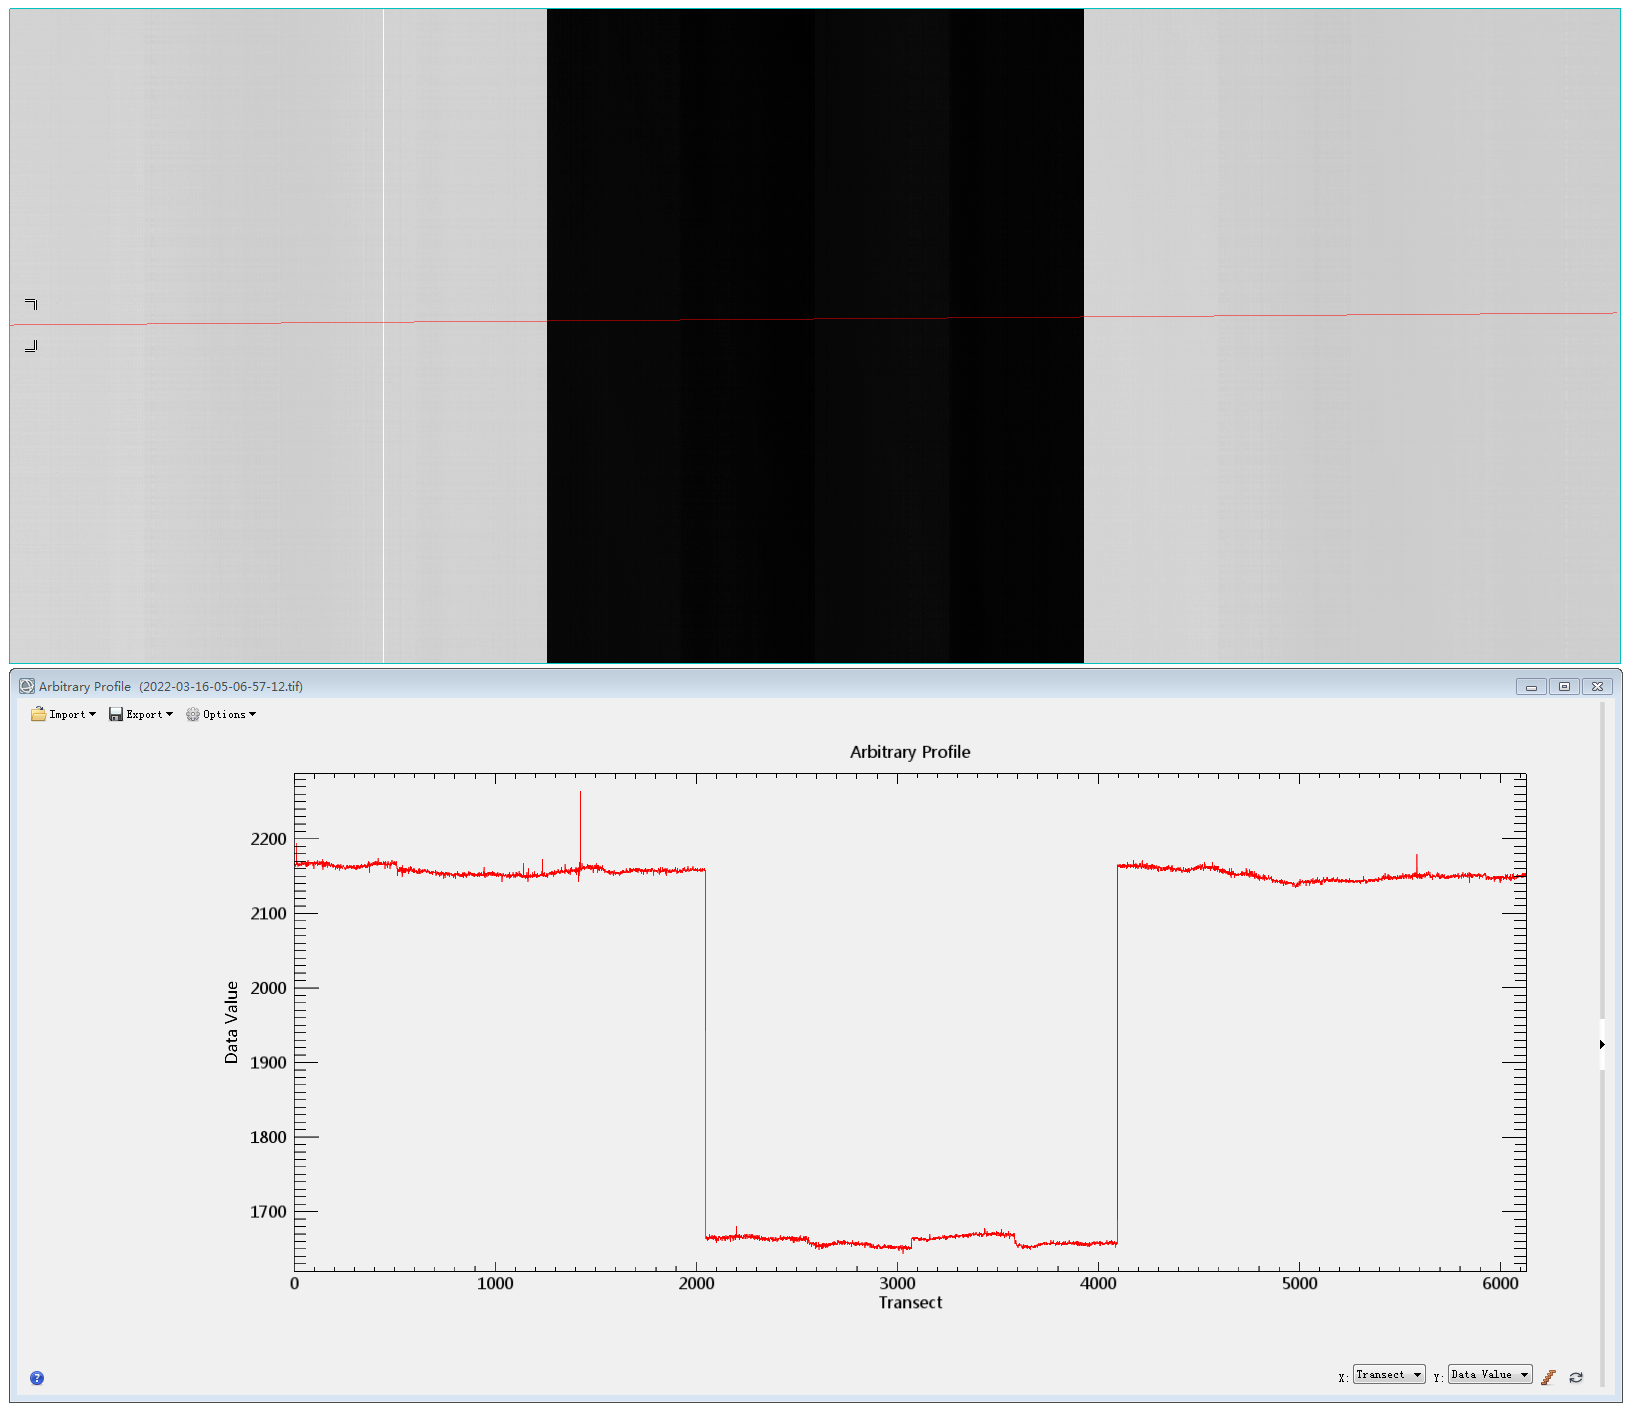Image resolution: width=1631 pixels, height=1415 pixels.
Task: Open the X axis Transect dropdown
Action: tap(1389, 1374)
